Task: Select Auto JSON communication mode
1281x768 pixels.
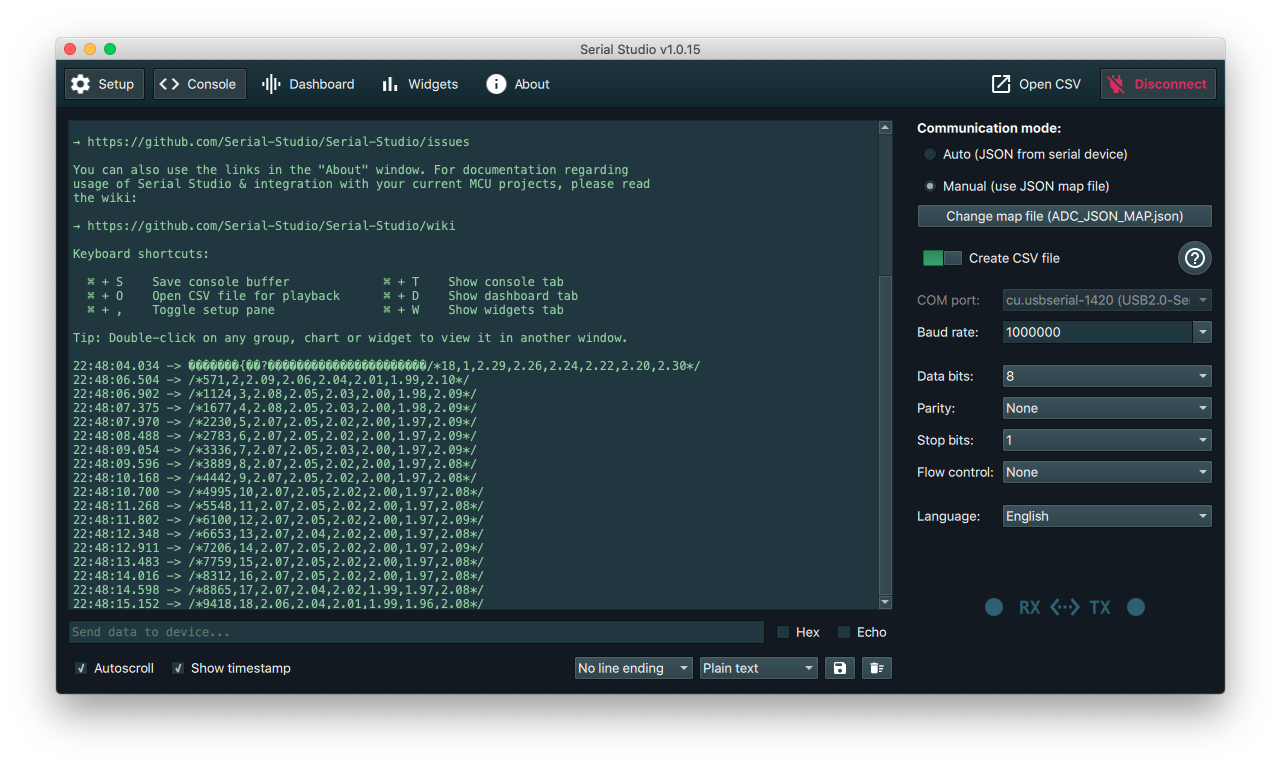Action: (x=929, y=153)
